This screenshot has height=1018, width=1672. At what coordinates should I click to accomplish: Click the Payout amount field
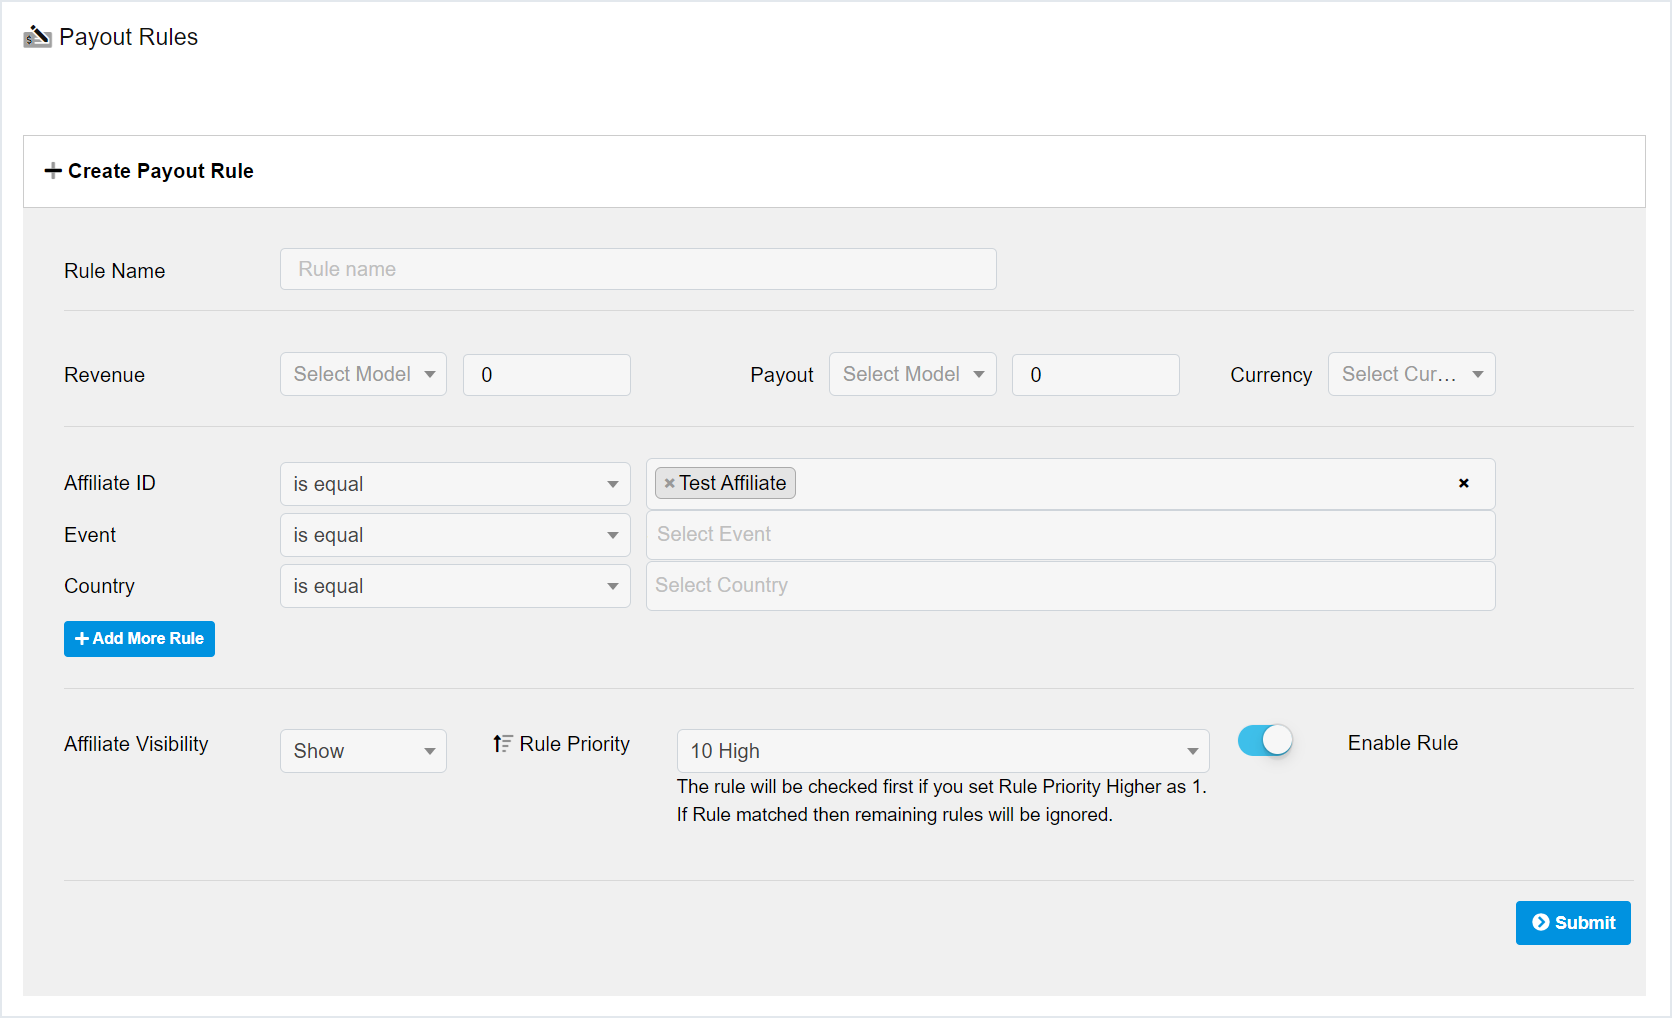tap(1095, 375)
